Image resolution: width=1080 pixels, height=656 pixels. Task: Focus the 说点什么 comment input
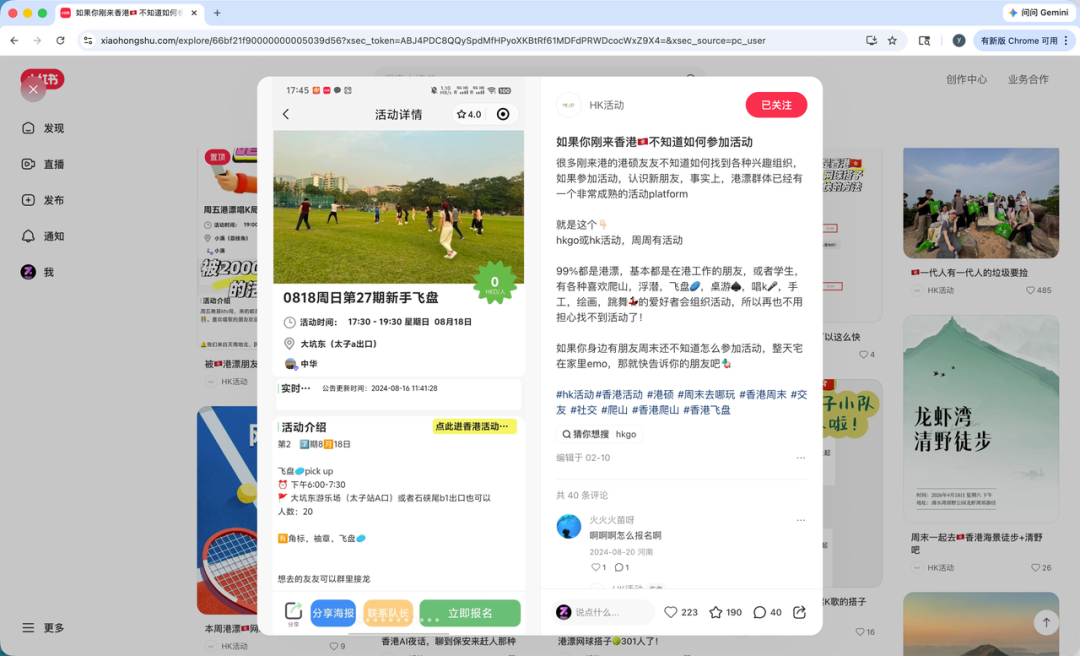(604, 612)
